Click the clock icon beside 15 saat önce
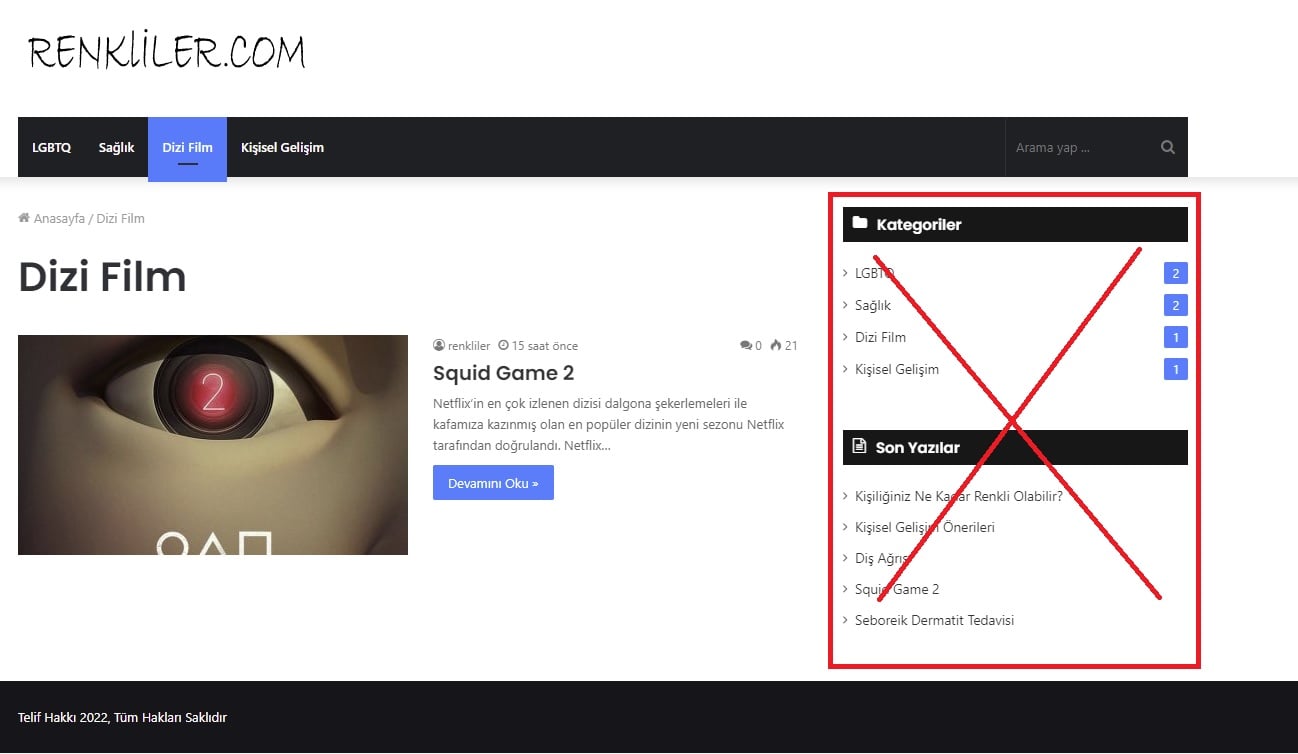The width and height of the screenshot is (1298, 754). (503, 346)
